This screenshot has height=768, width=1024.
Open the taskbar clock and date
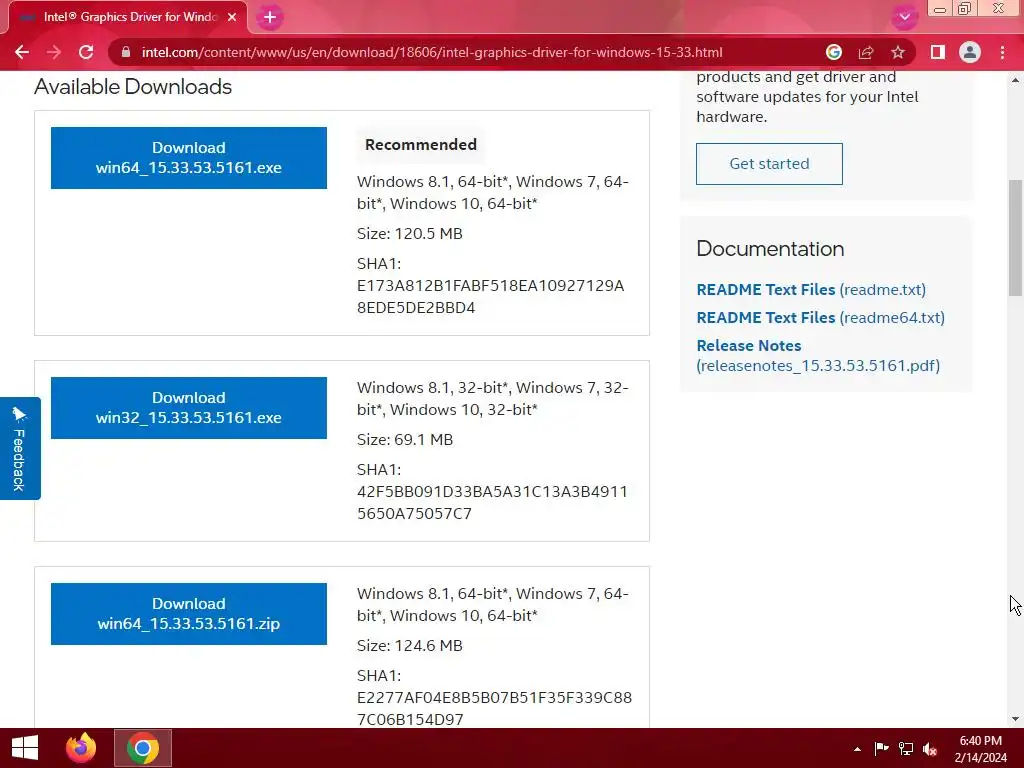[x=980, y=749]
